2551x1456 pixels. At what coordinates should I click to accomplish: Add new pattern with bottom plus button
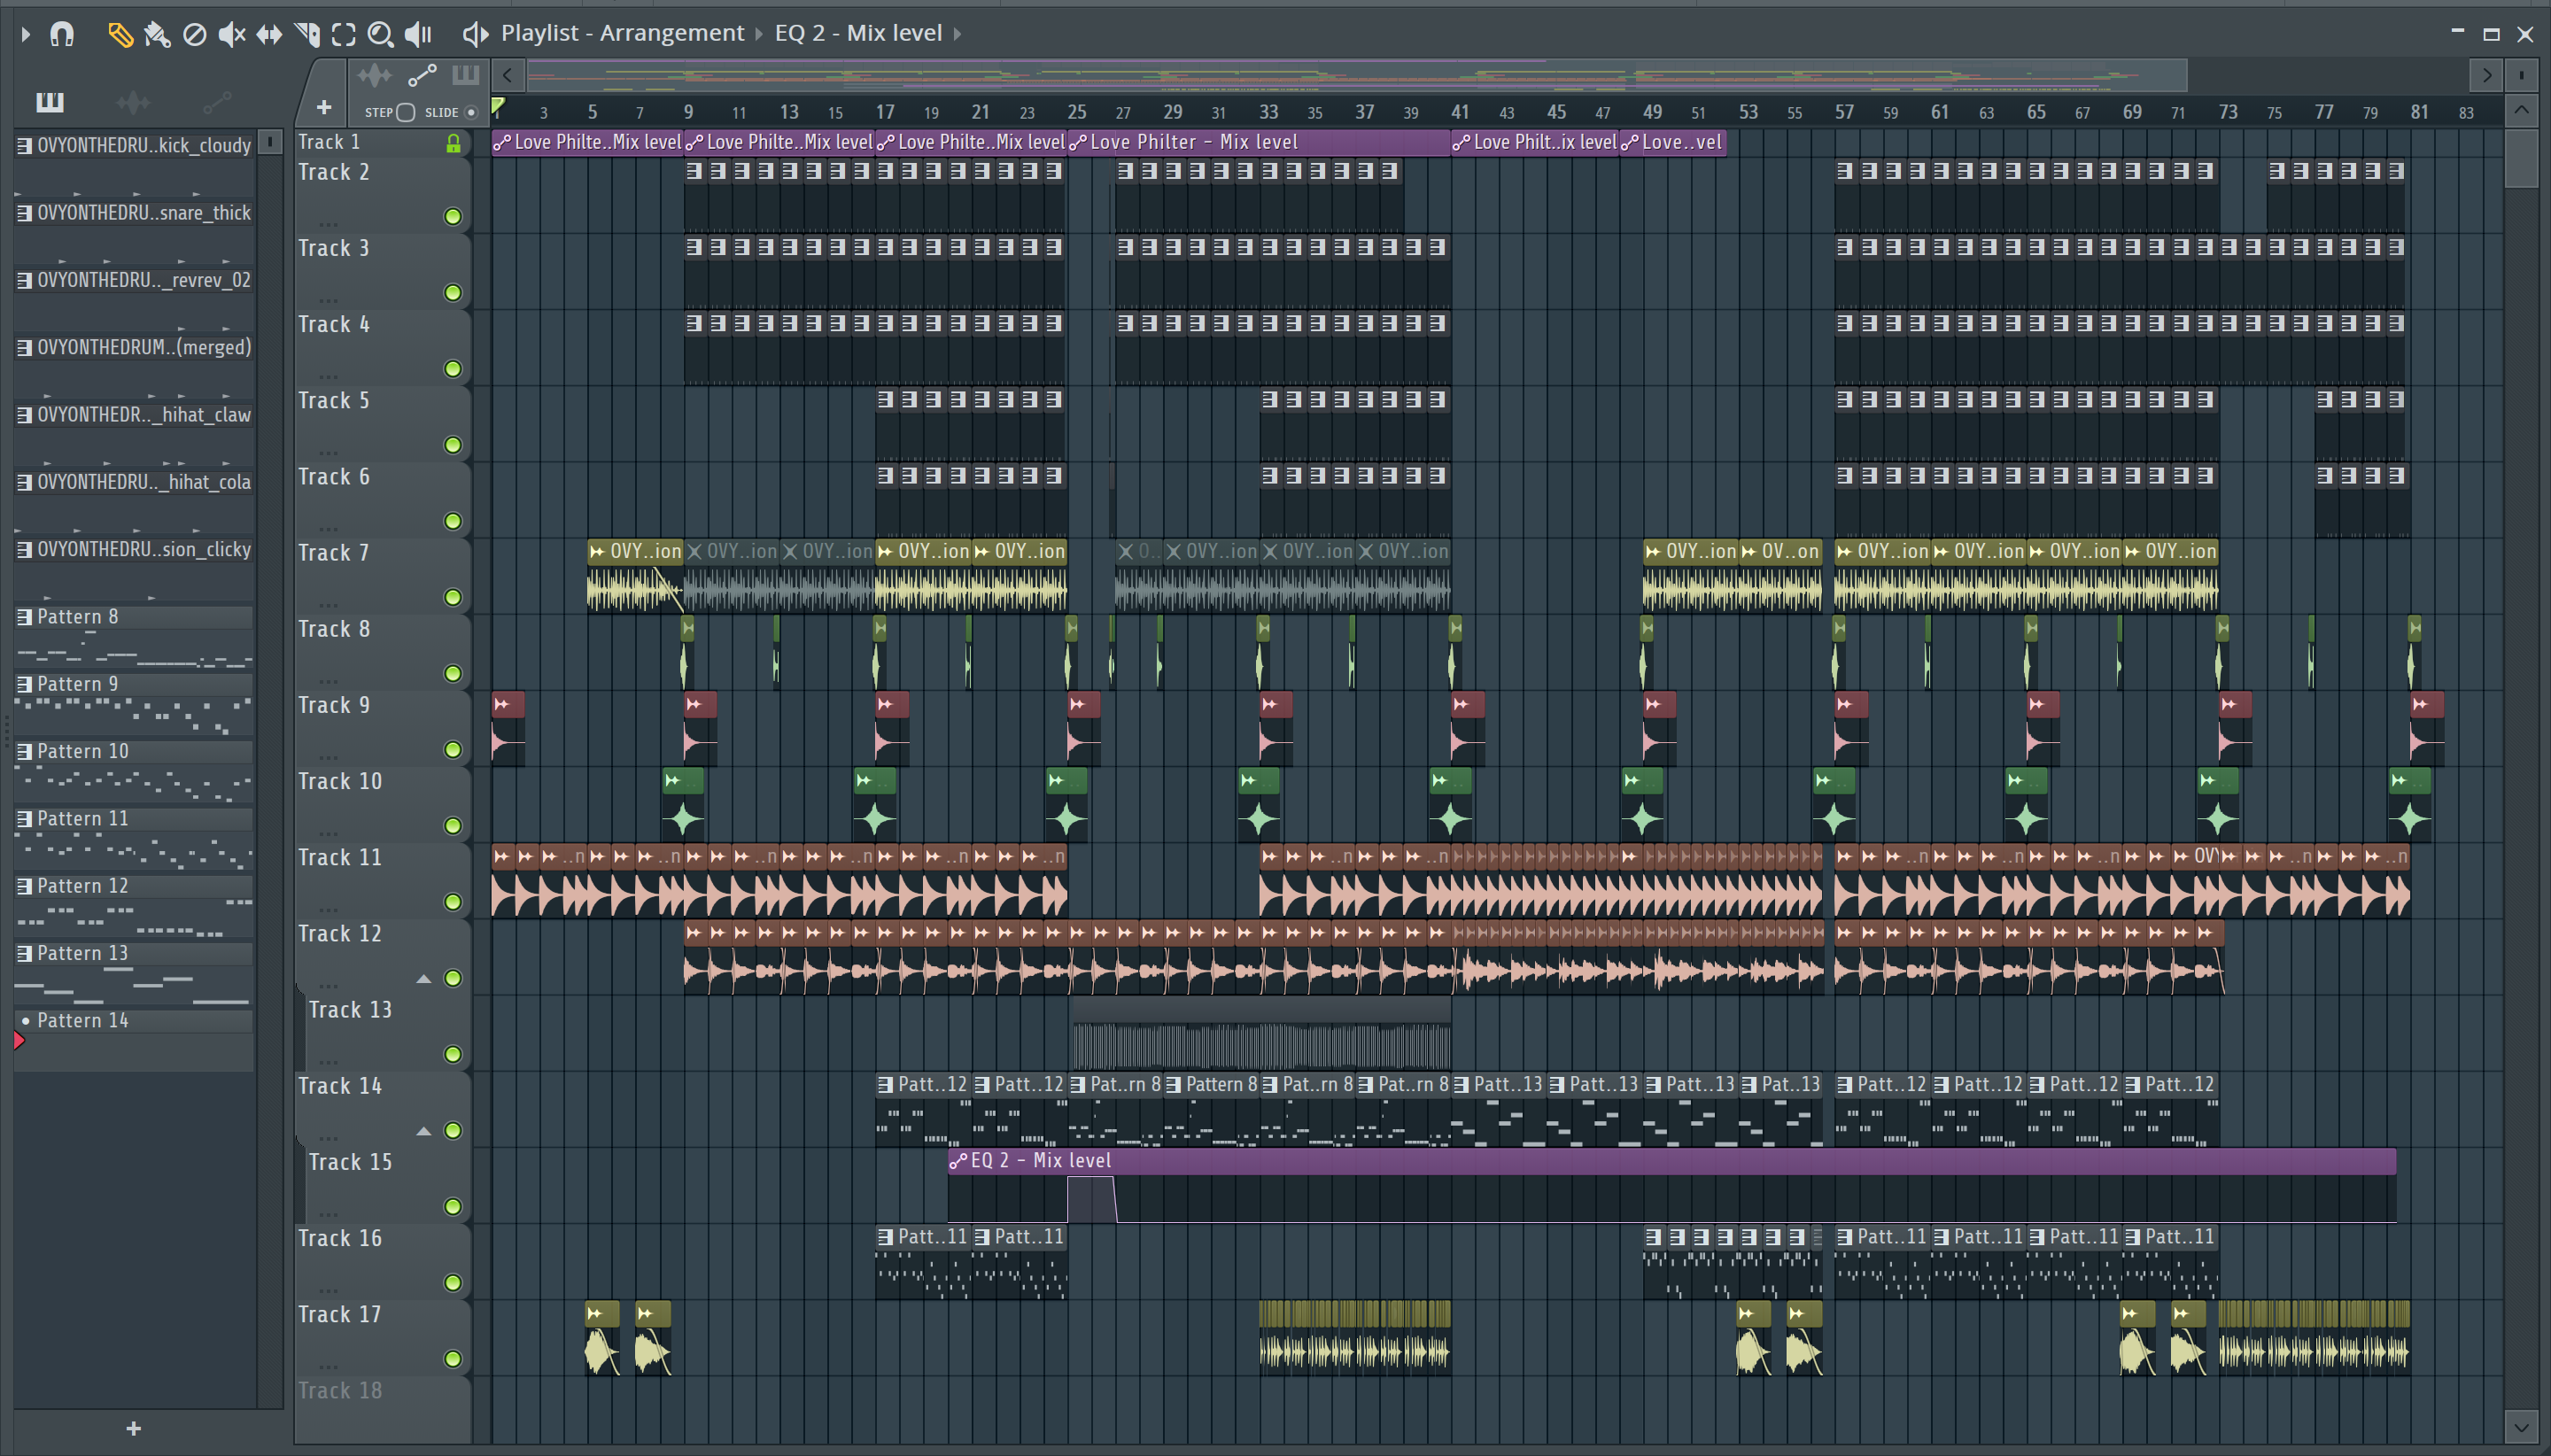134,1428
